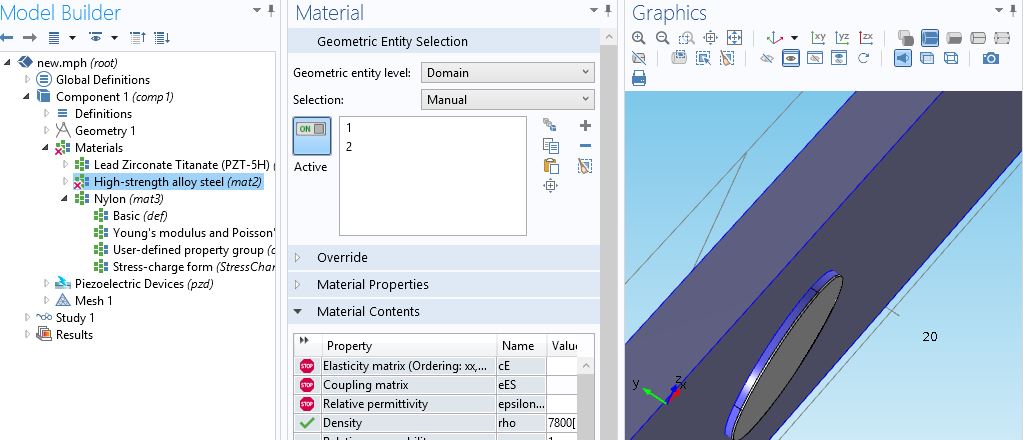Click the Zoom In icon in Graphics toolbar
This screenshot has height=440, width=1023.
coord(639,38)
